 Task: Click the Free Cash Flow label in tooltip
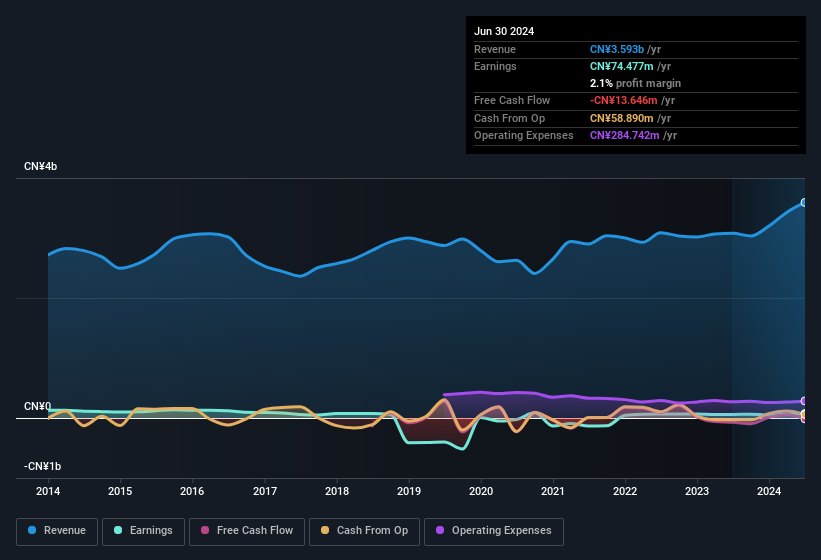pyautogui.click(x=512, y=100)
